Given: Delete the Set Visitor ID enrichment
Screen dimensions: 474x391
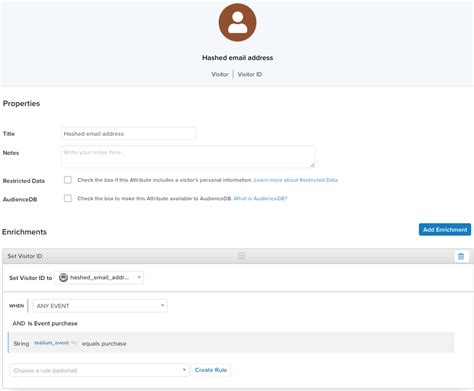Looking at the screenshot, I should click(x=461, y=256).
